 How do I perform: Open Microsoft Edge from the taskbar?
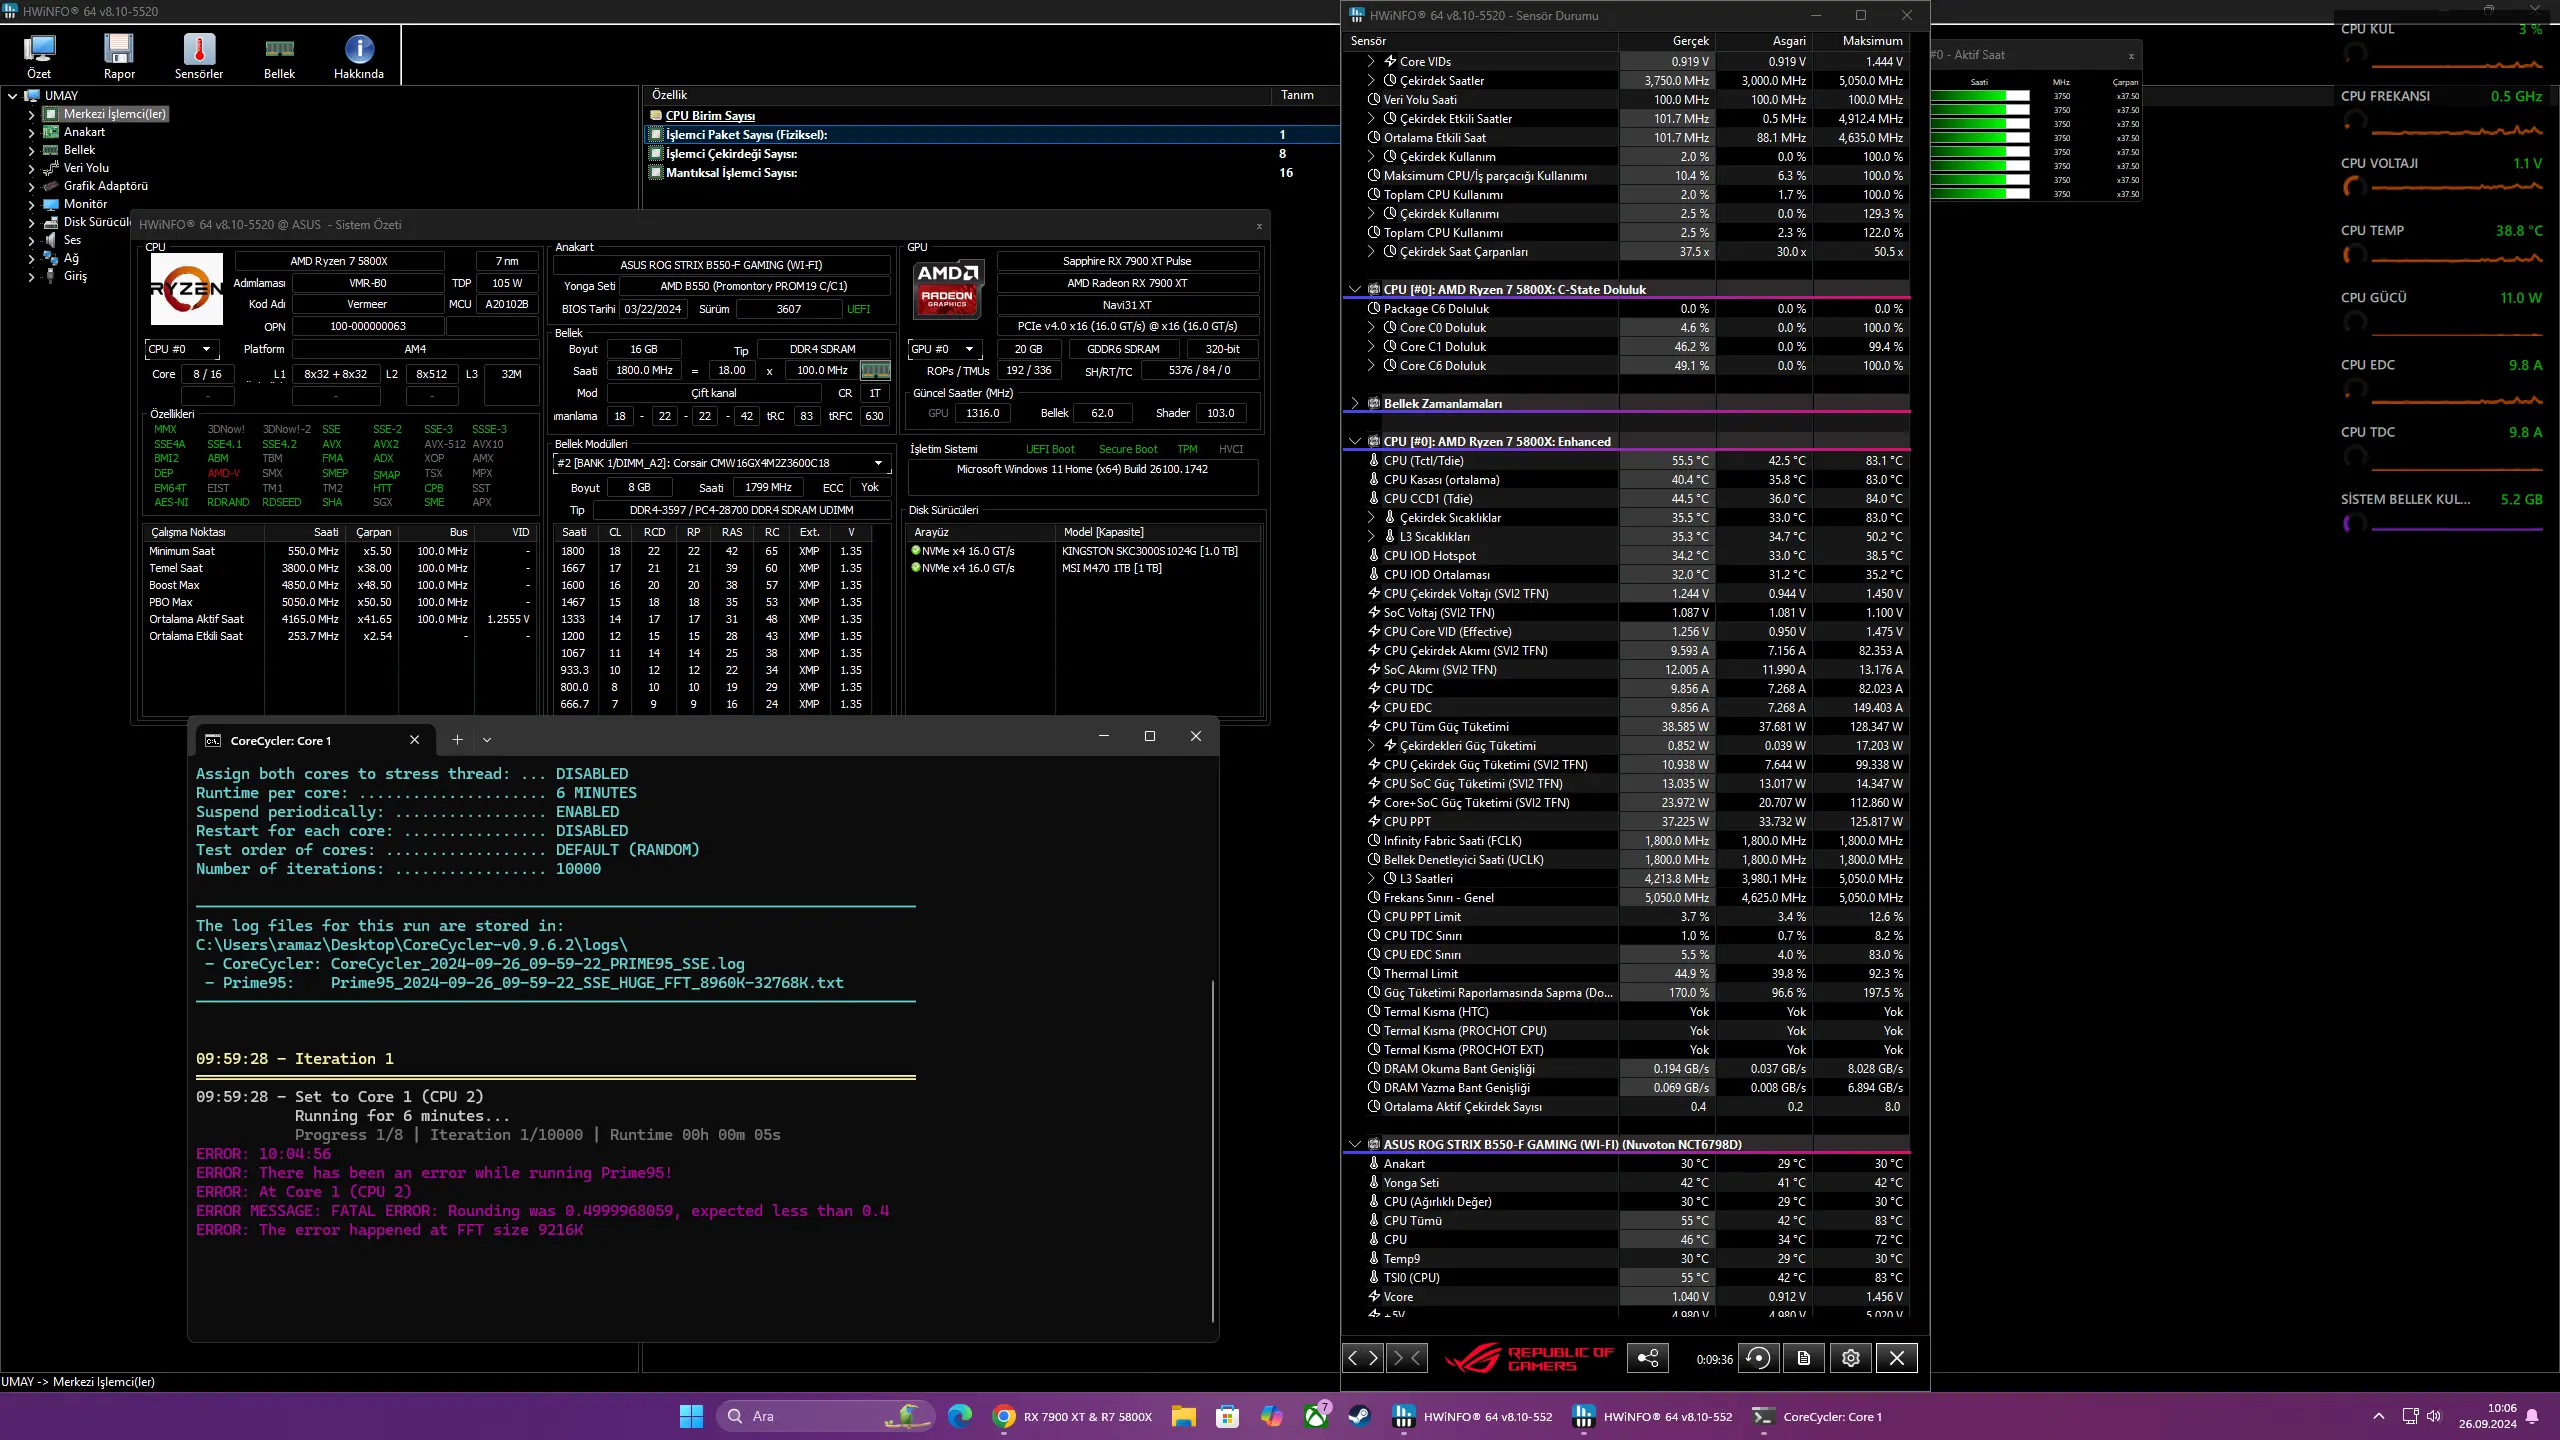pyautogui.click(x=960, y=1416)
